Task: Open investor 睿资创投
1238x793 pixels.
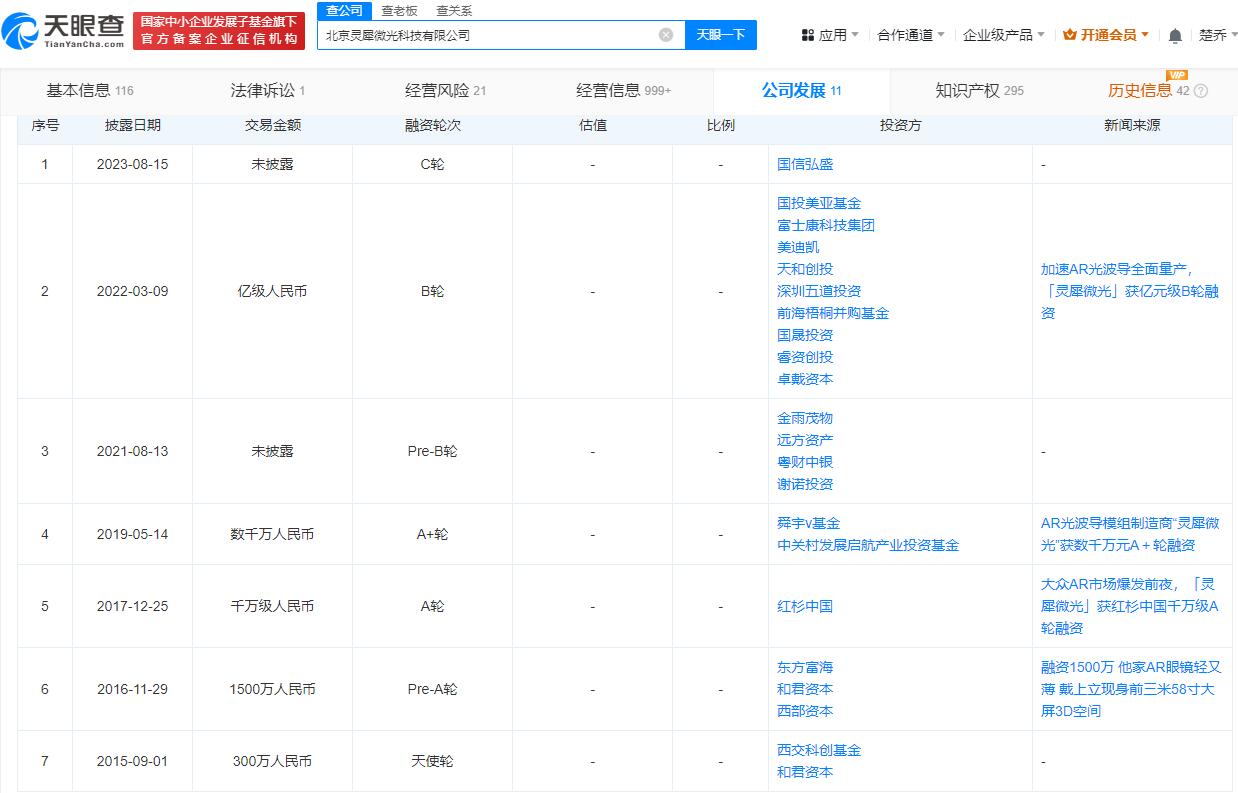Action: pyautogui.click(x=805, y=357)
